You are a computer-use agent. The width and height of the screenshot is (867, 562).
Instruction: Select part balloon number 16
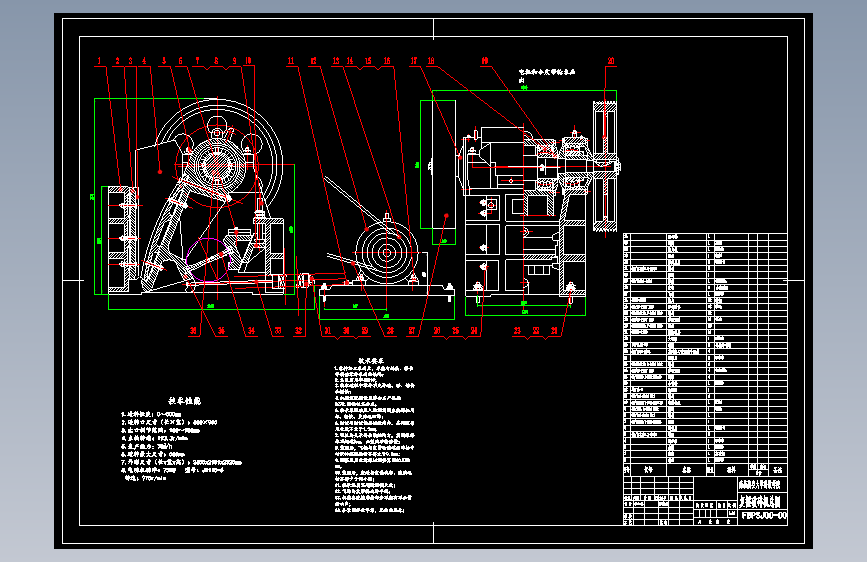point(387,61)
